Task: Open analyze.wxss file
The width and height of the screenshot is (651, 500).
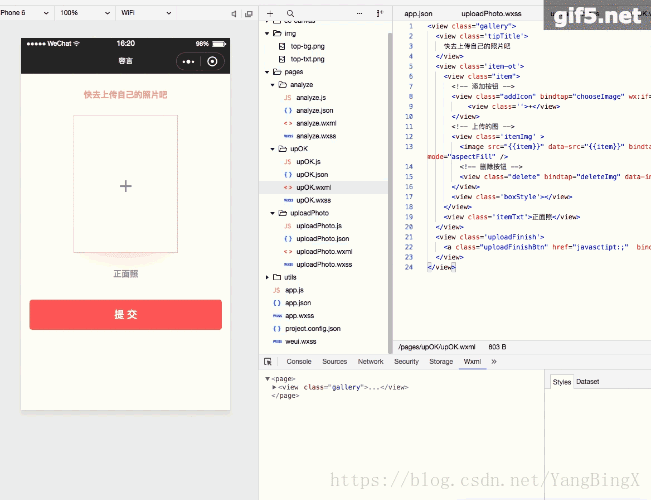Action: (316, 136)
